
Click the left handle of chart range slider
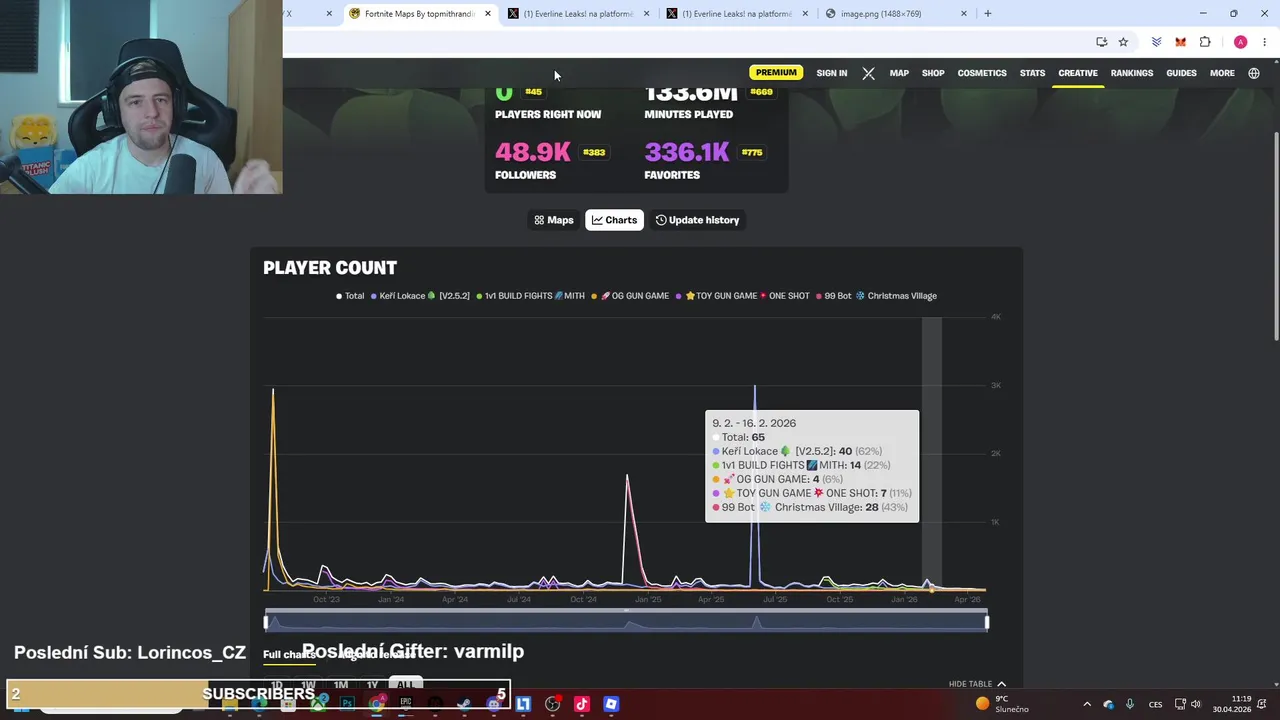pyautogui.click(x=266, y=622)
